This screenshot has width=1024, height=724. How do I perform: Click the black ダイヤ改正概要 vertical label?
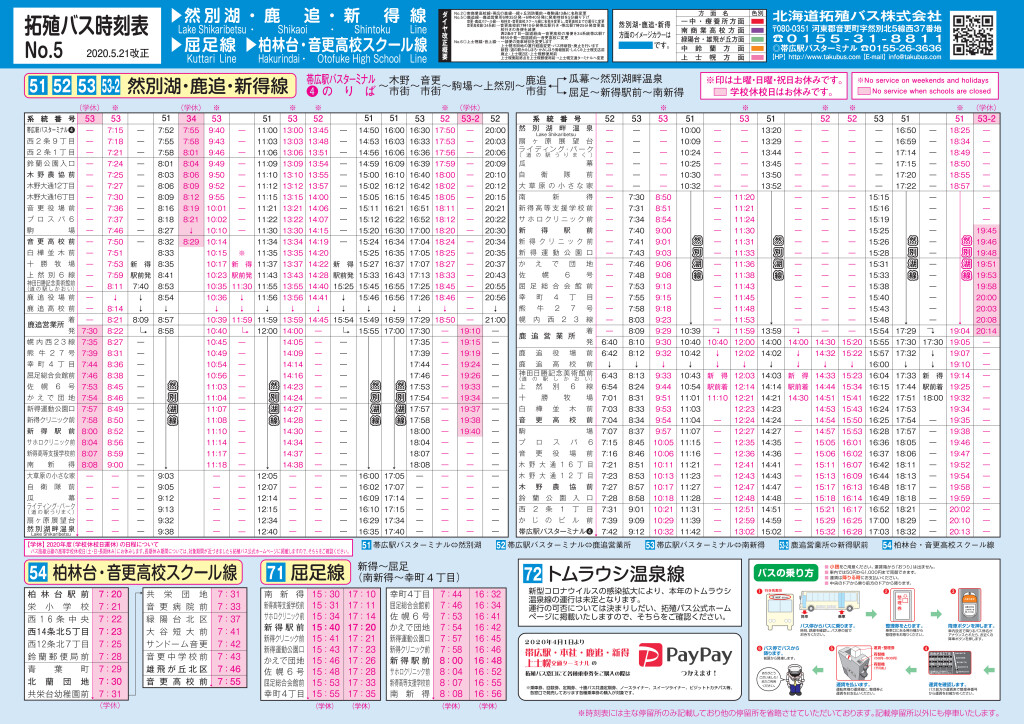[444, 36]
